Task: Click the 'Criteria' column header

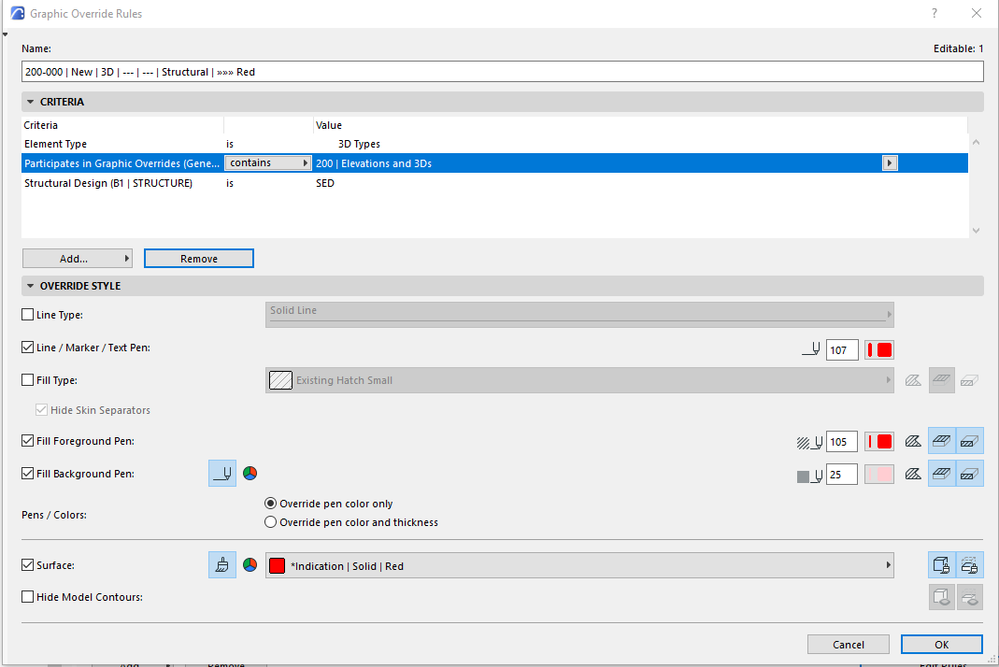Action: tap(41, 126)
